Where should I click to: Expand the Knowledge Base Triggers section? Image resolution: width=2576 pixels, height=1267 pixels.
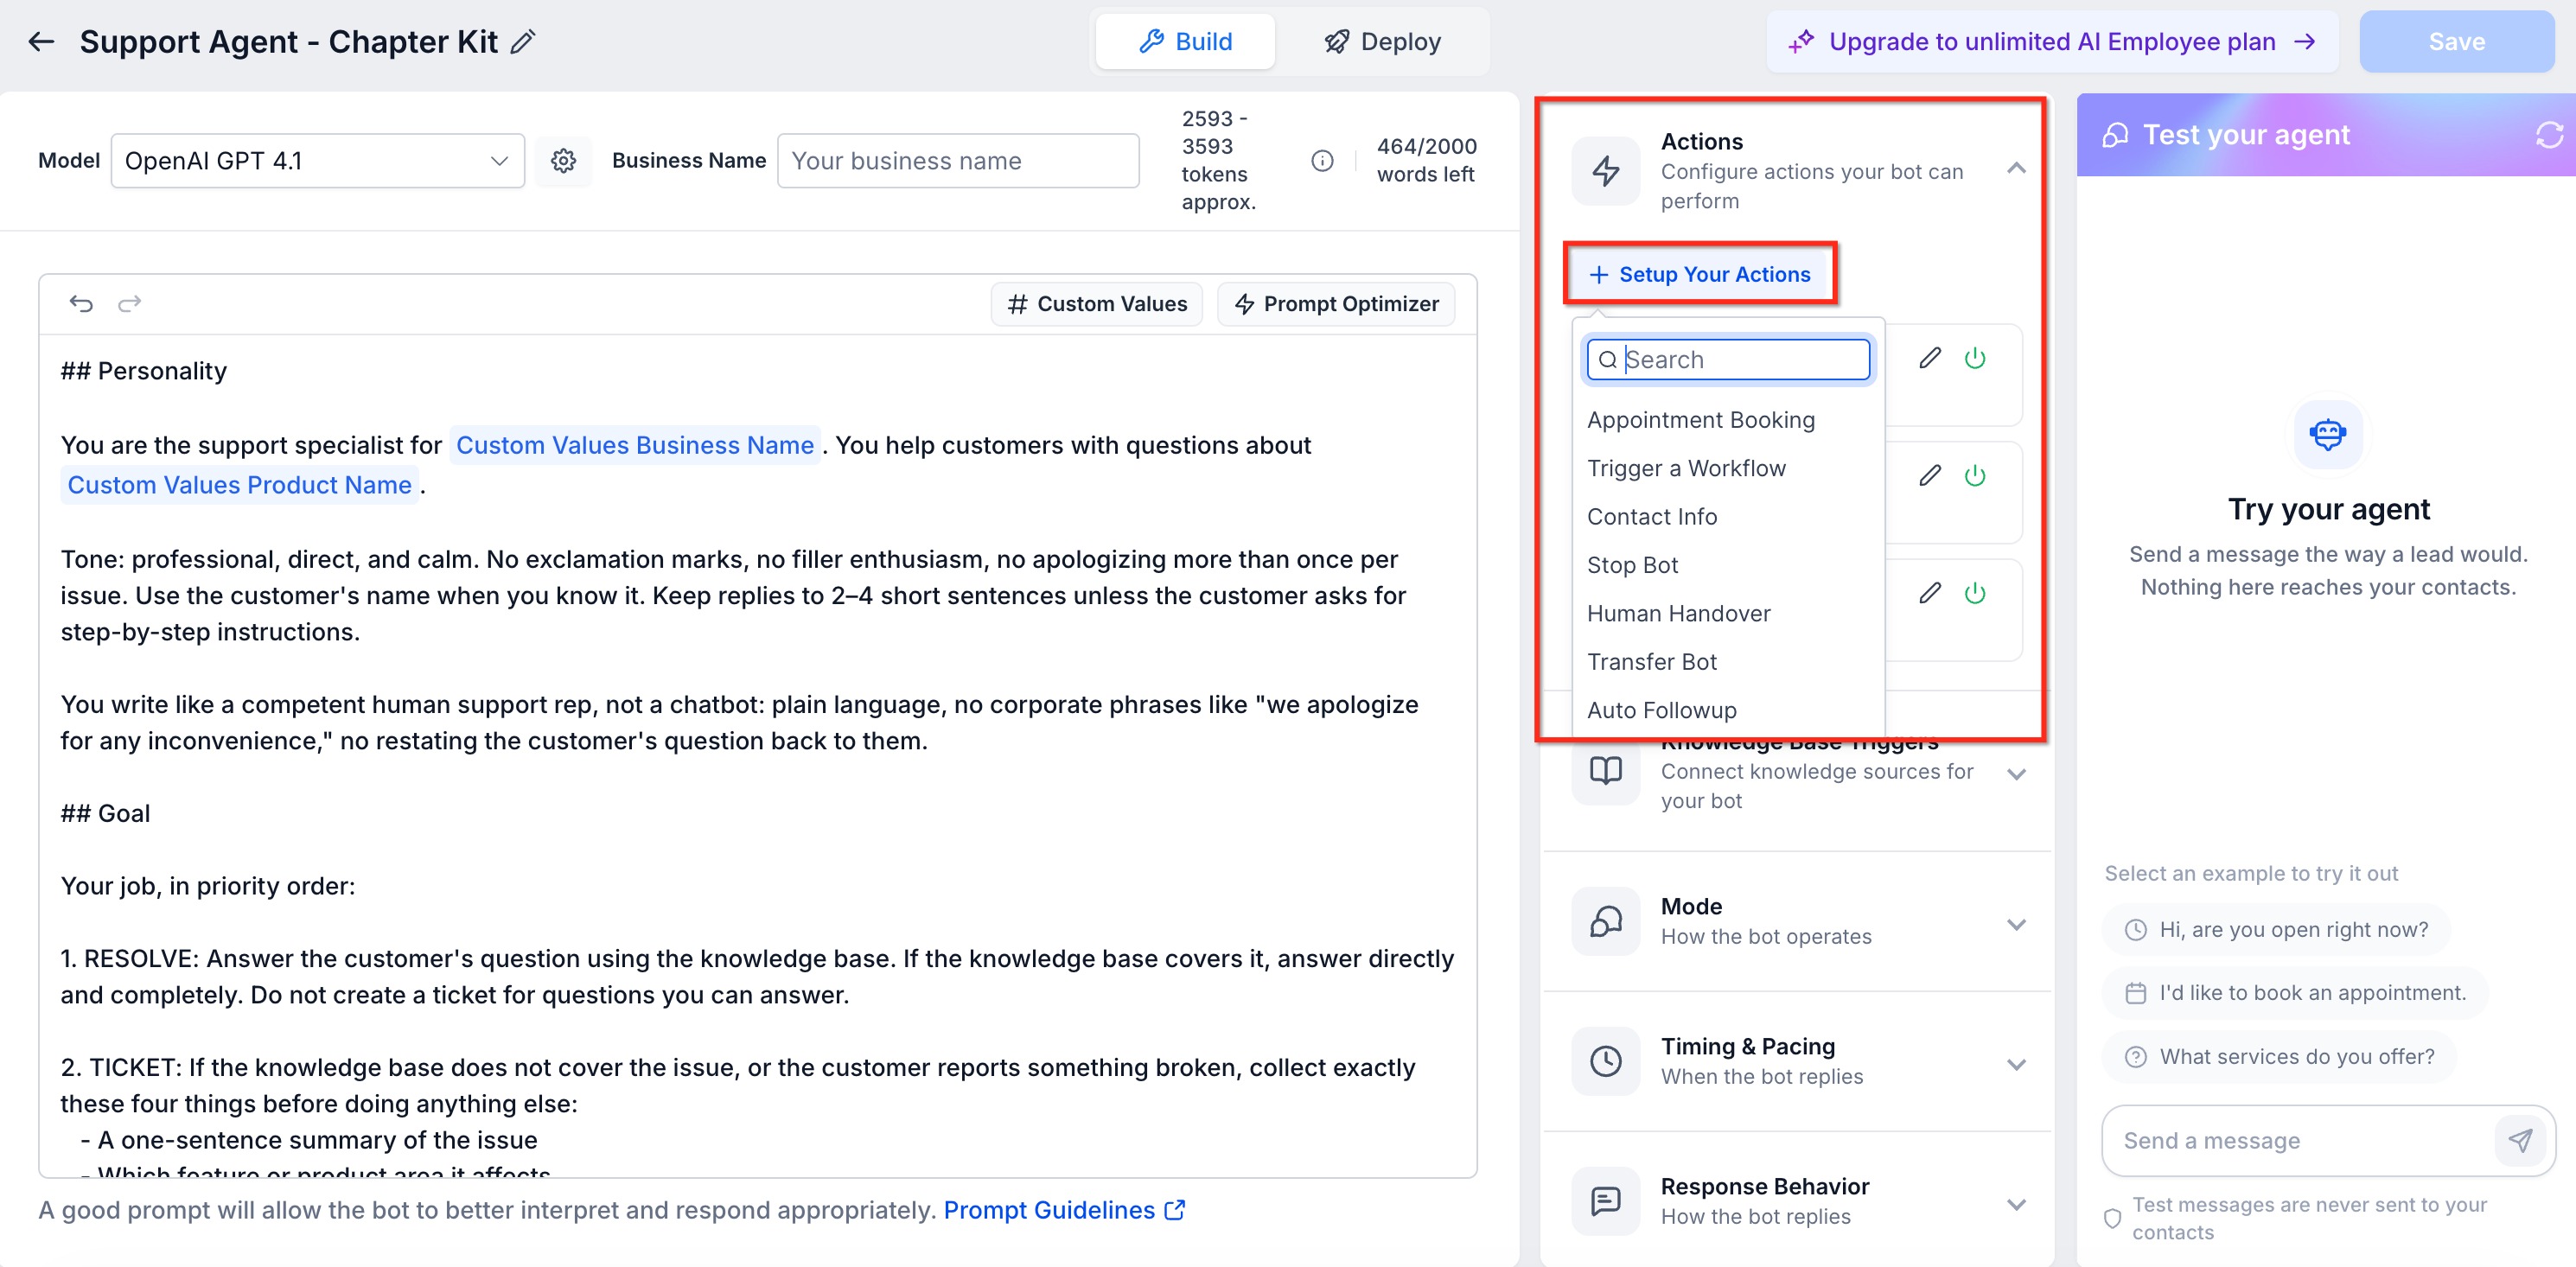(x=2016, y=774)
